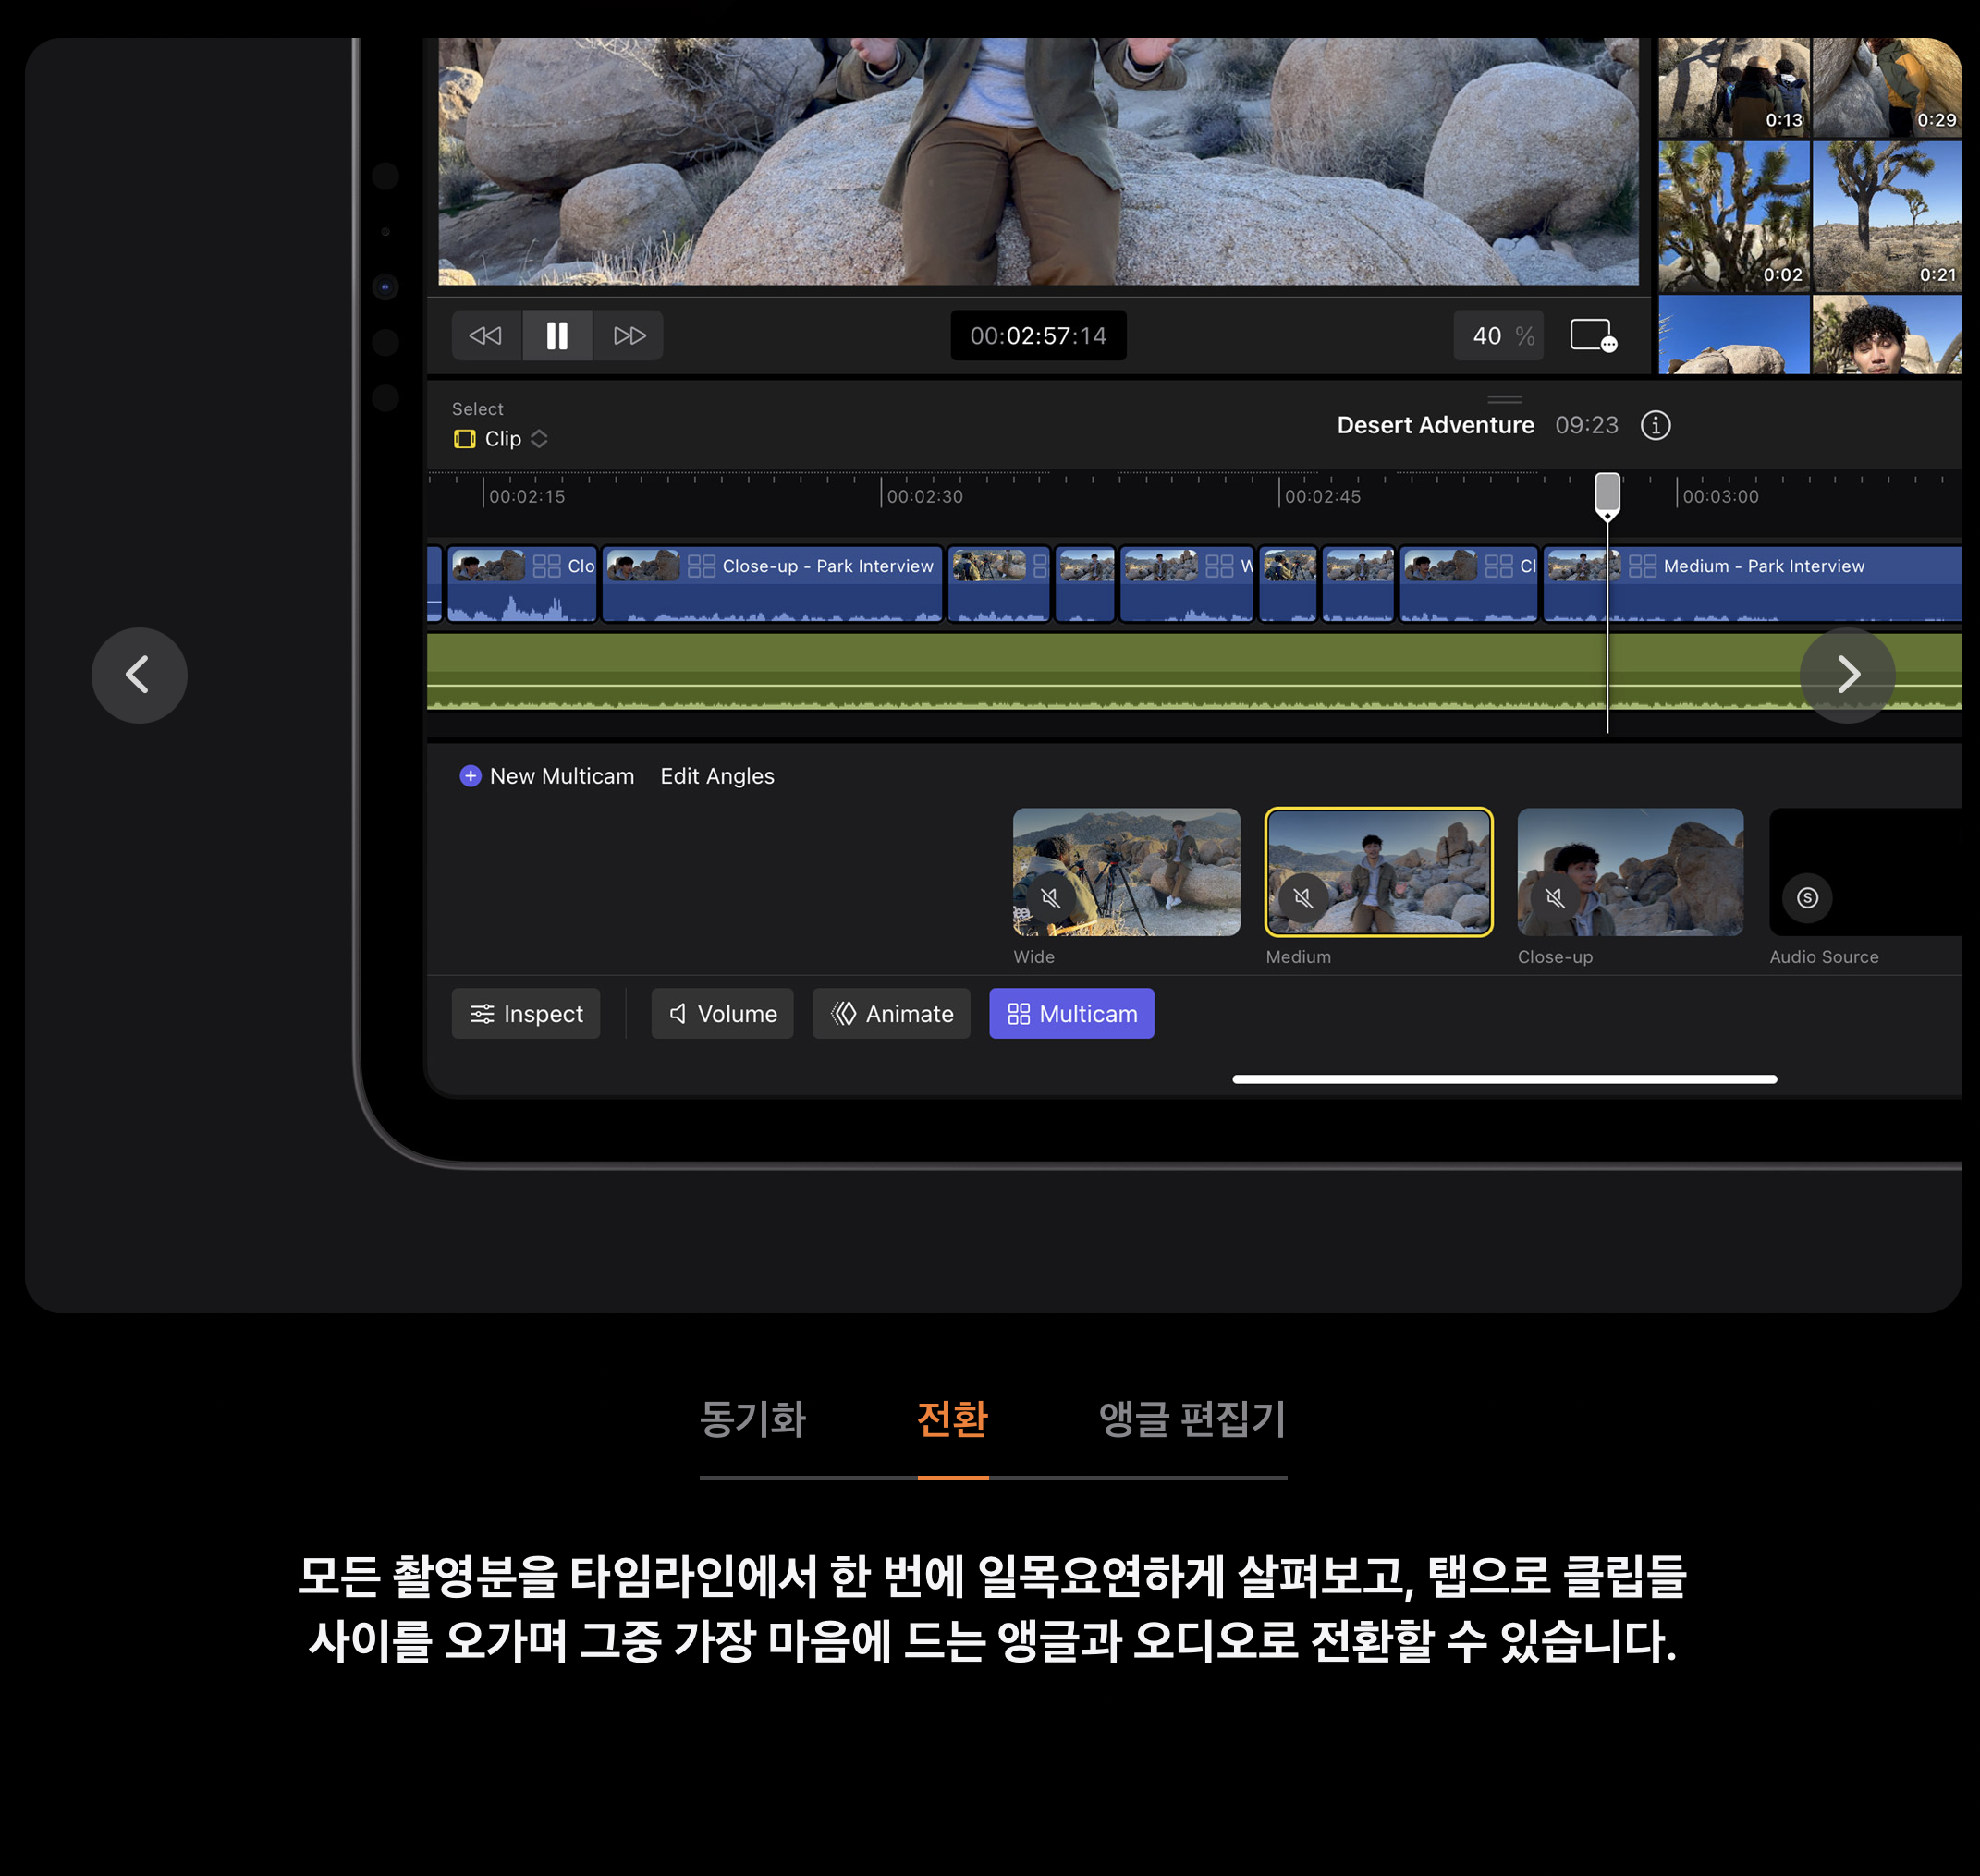Screen dimensions: 1980x1876
Task: Rewind playback with the reverse button
Action: coord(486,336)
